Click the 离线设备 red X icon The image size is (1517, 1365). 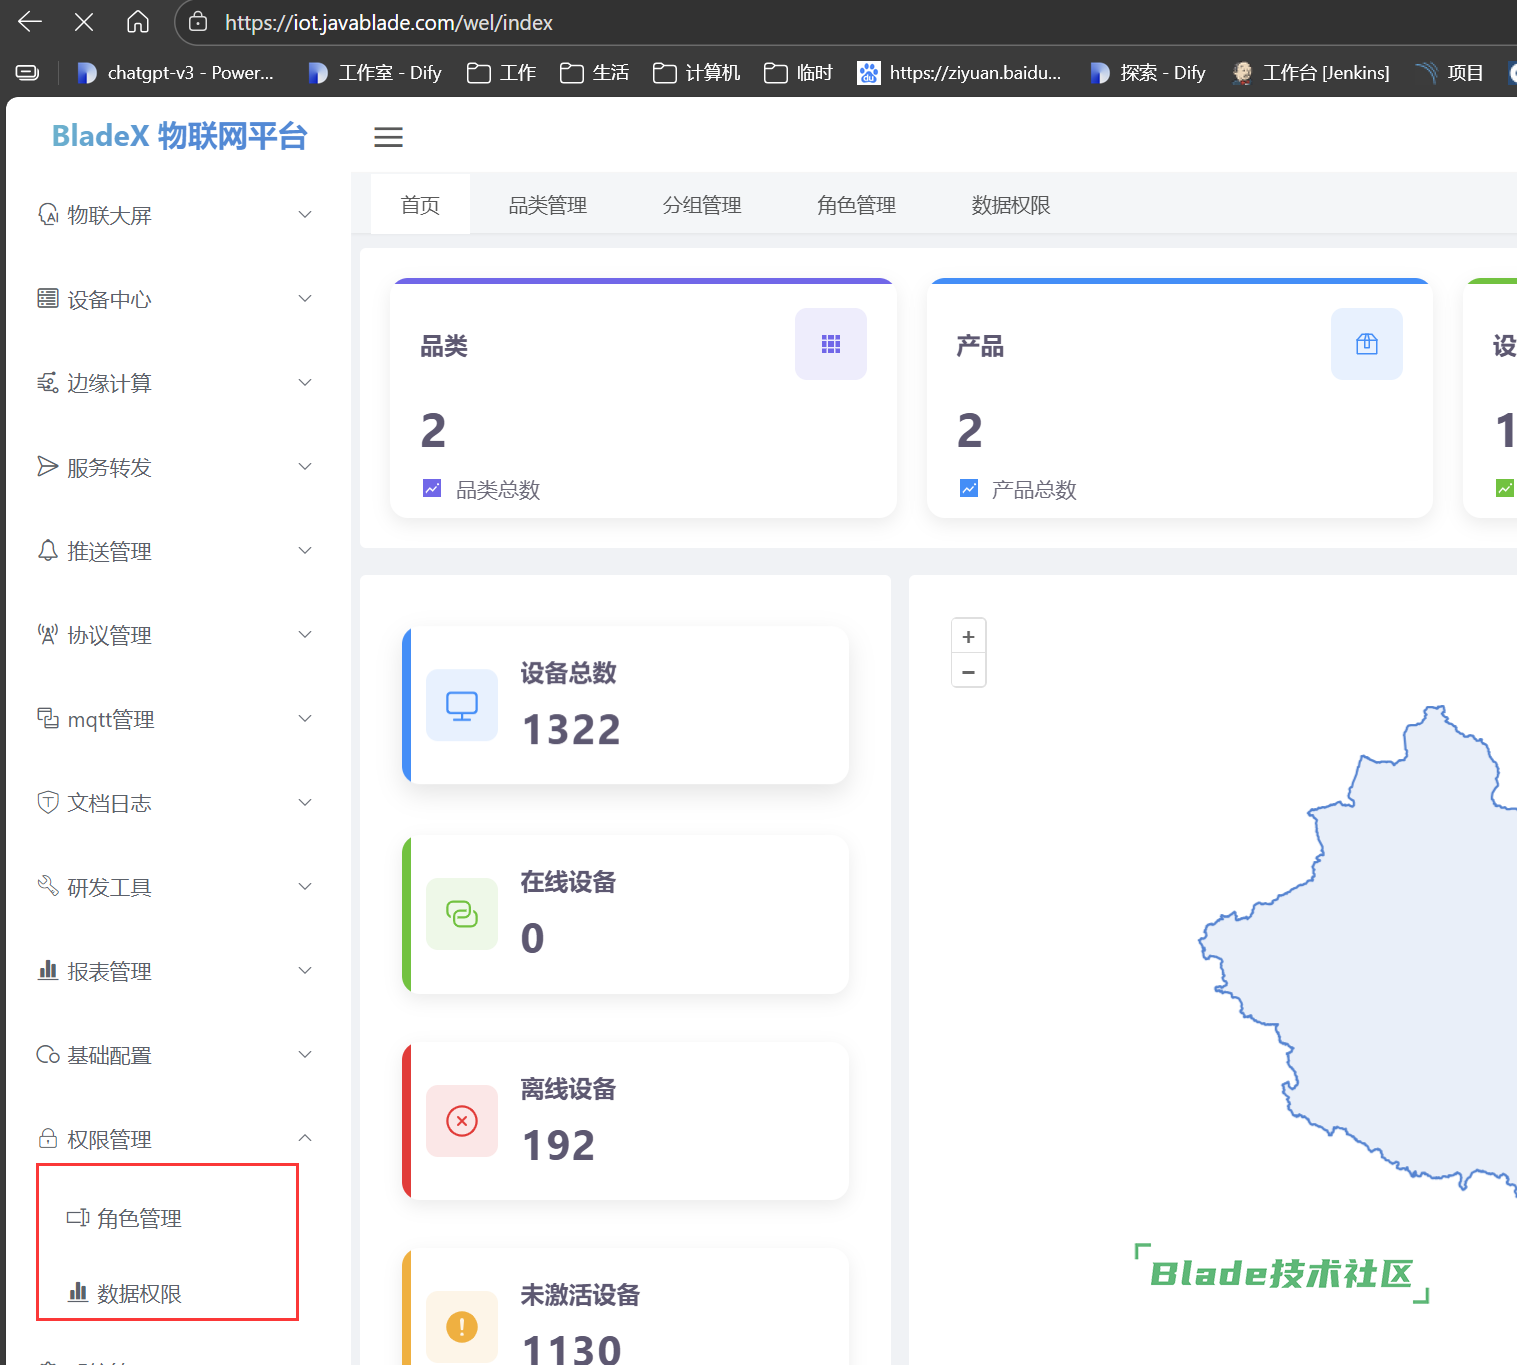(461, 1121)
